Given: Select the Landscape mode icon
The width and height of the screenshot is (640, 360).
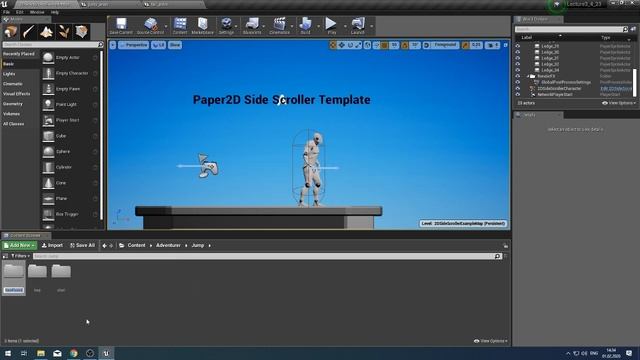Looking at the screenshot, I should [46, 31].
